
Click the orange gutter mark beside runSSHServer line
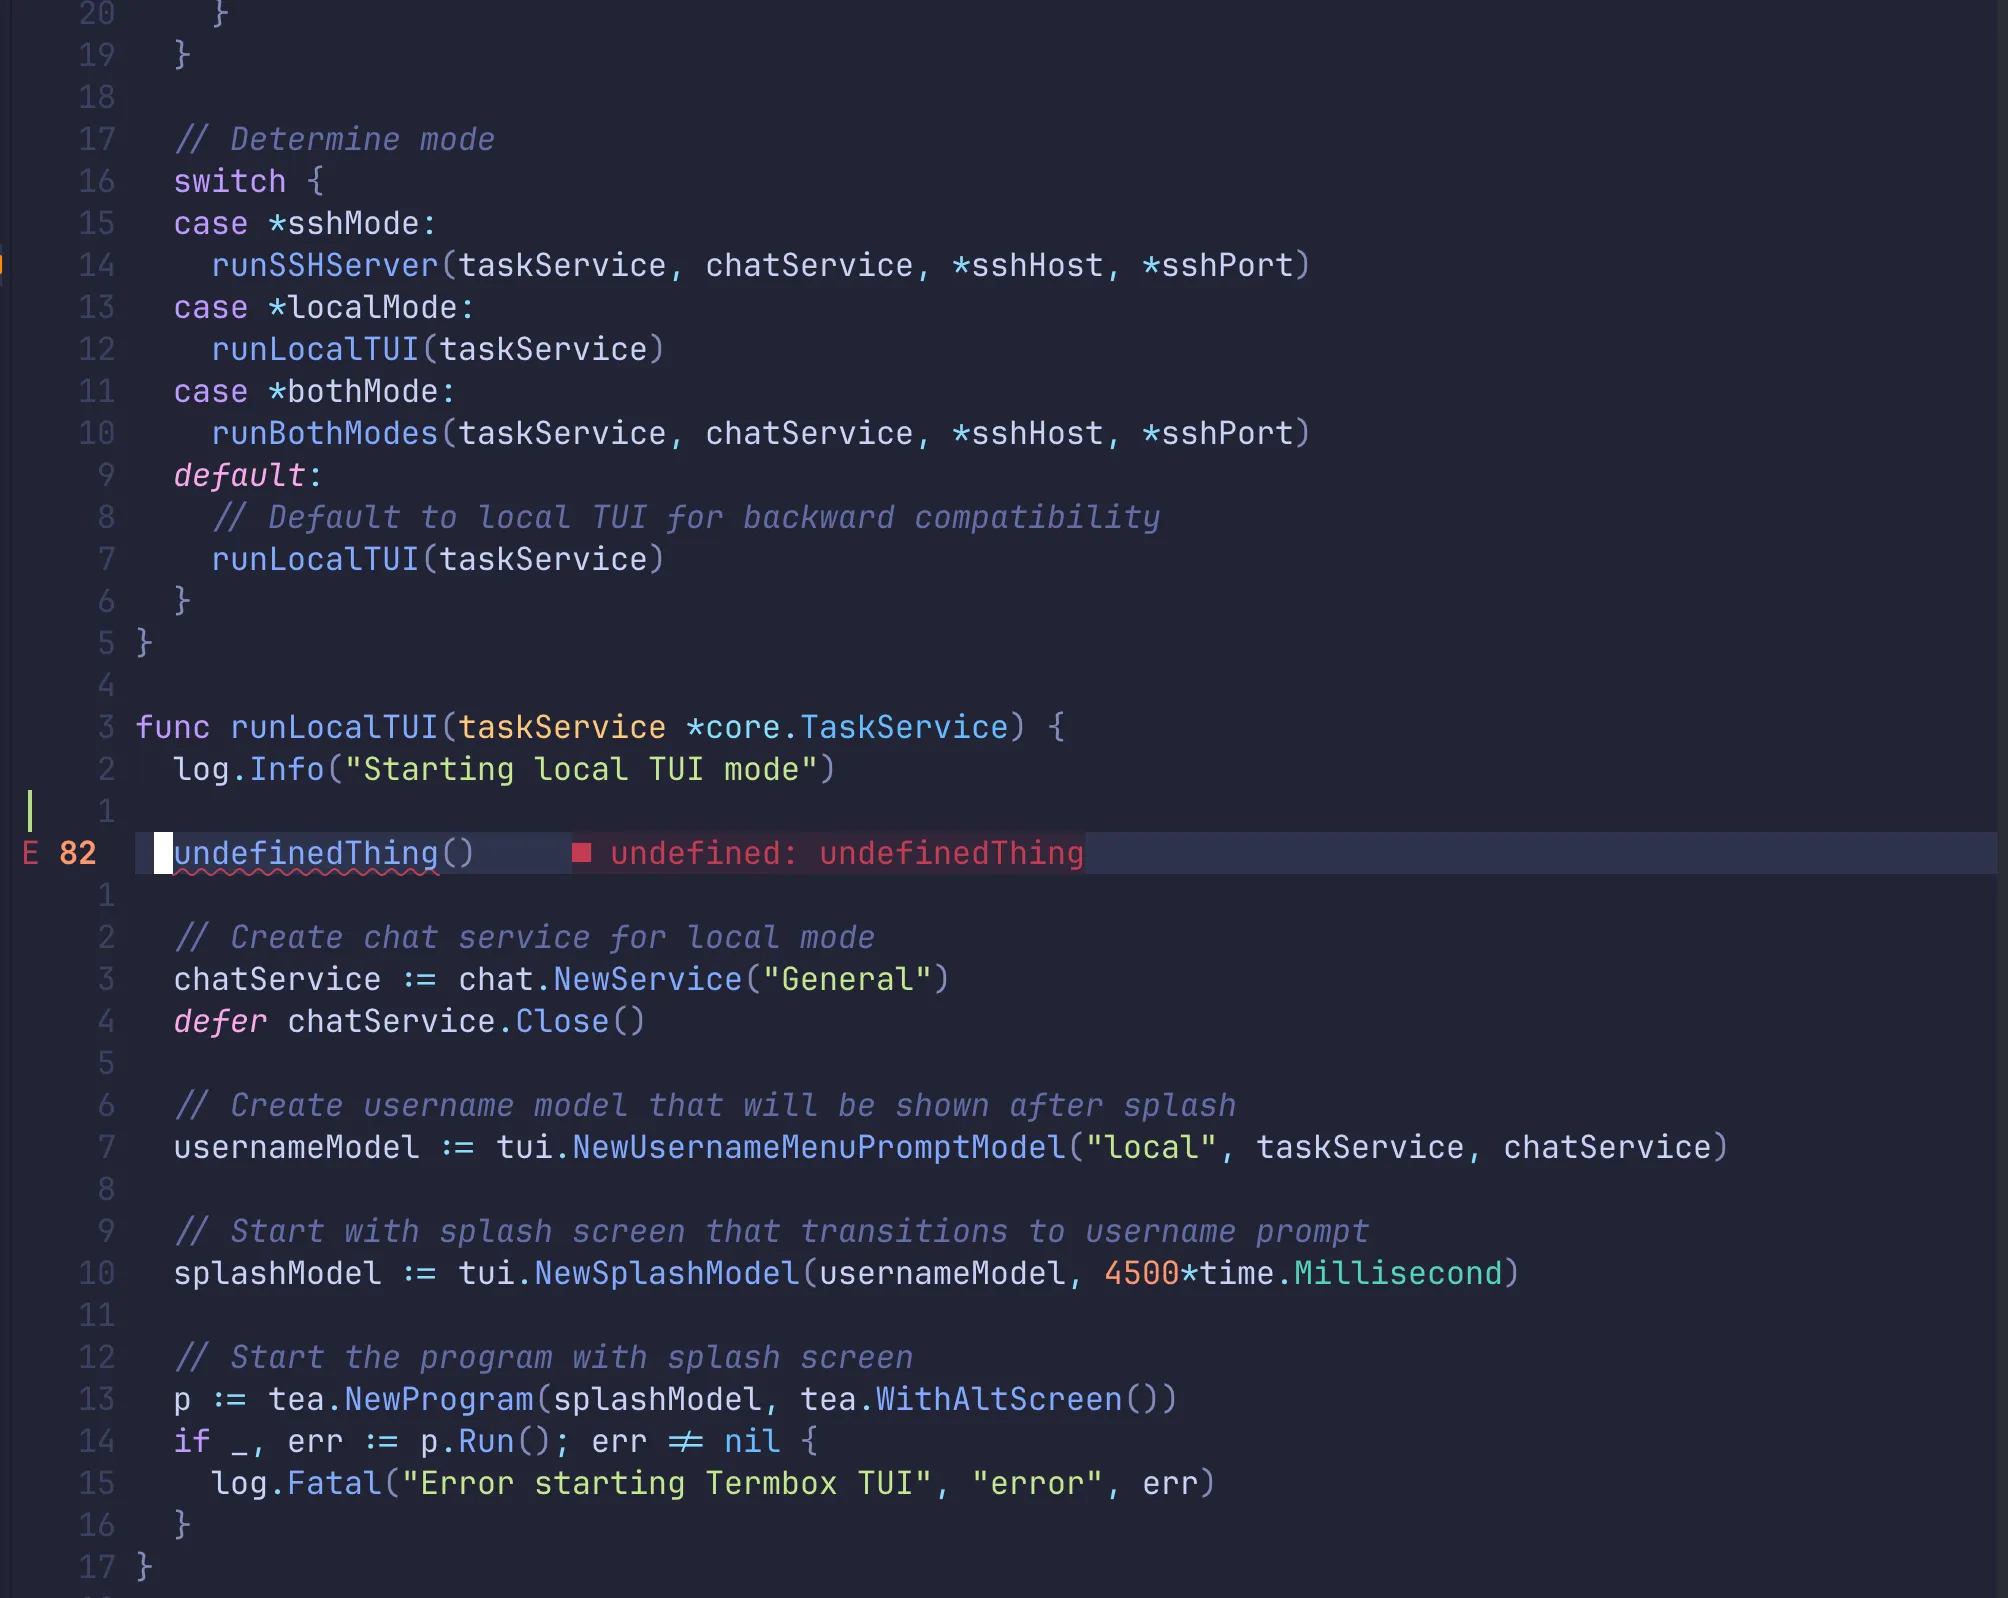[2, 265]
